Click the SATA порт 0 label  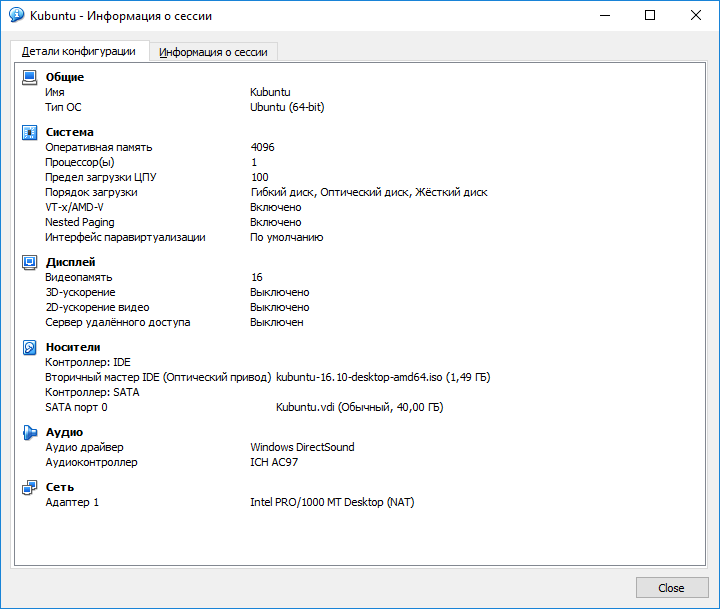76,407
